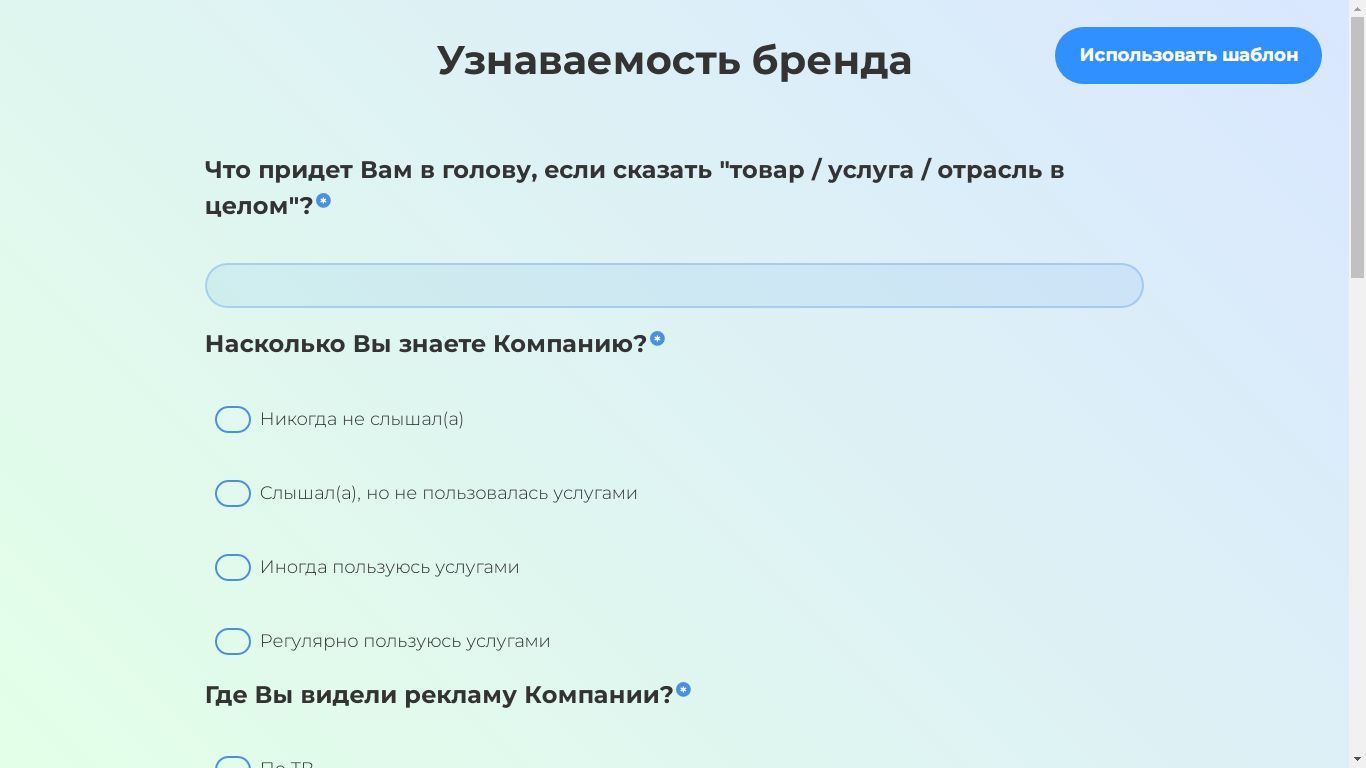Click inside the answer text field

point(674,285)
